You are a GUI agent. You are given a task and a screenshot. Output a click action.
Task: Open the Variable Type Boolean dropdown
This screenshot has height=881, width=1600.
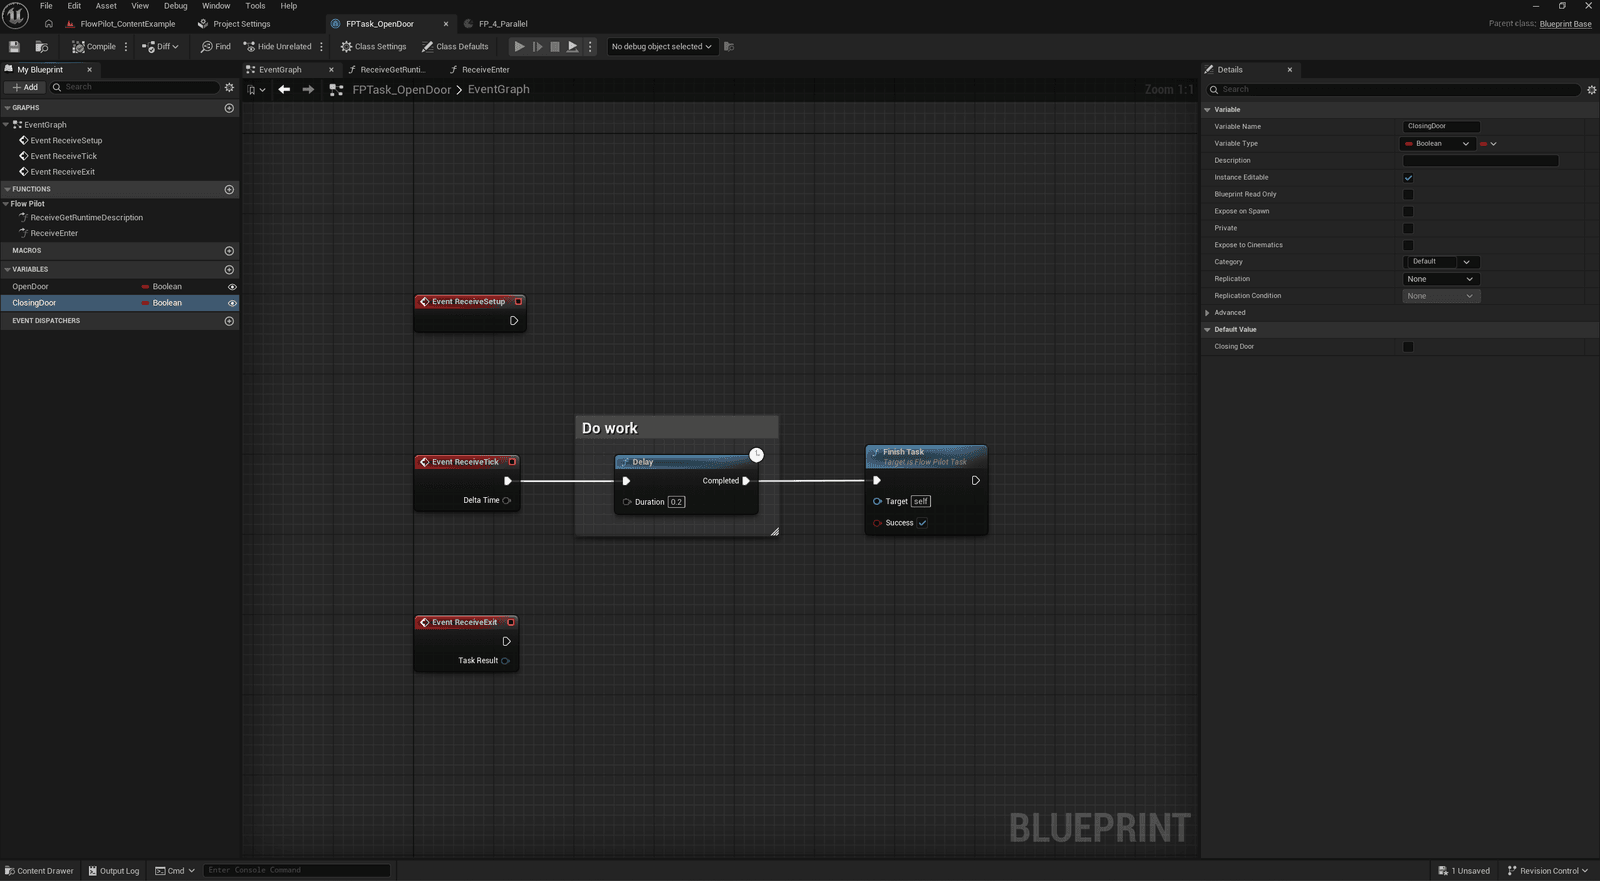[1438, 144]
